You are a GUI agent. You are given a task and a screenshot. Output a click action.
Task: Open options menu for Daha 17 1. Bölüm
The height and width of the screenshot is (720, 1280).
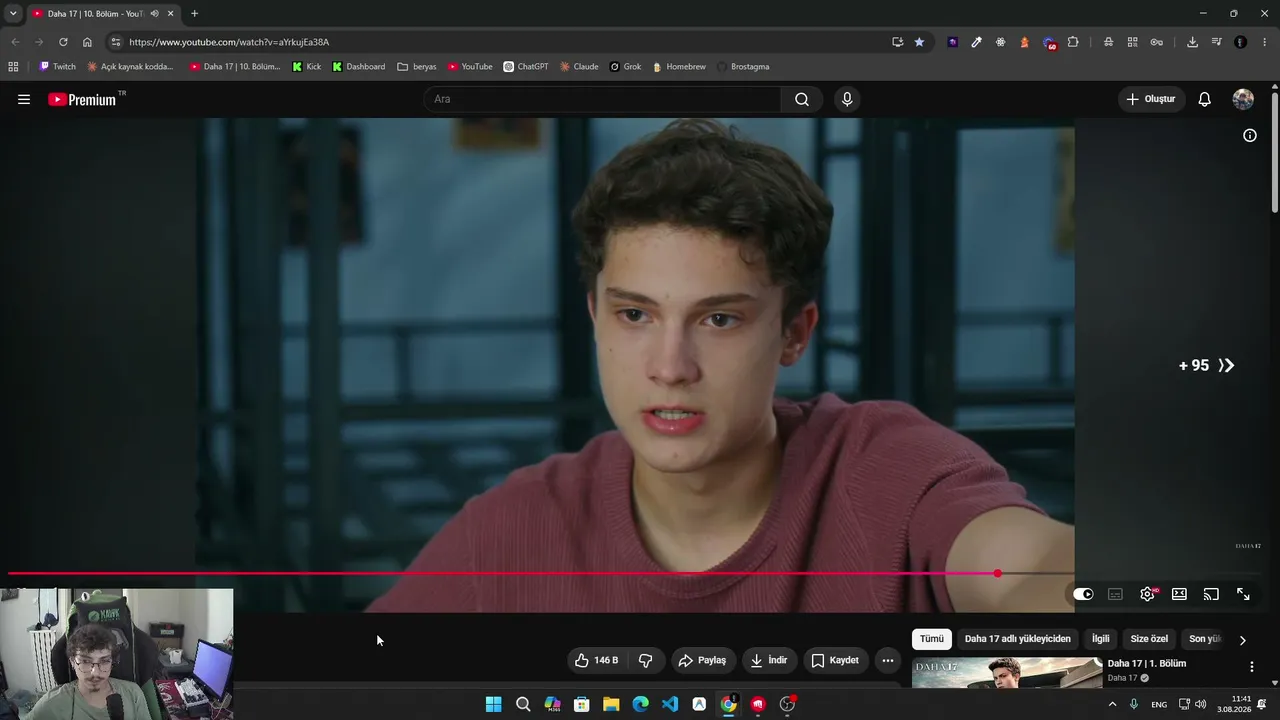tap(1251, 667)
